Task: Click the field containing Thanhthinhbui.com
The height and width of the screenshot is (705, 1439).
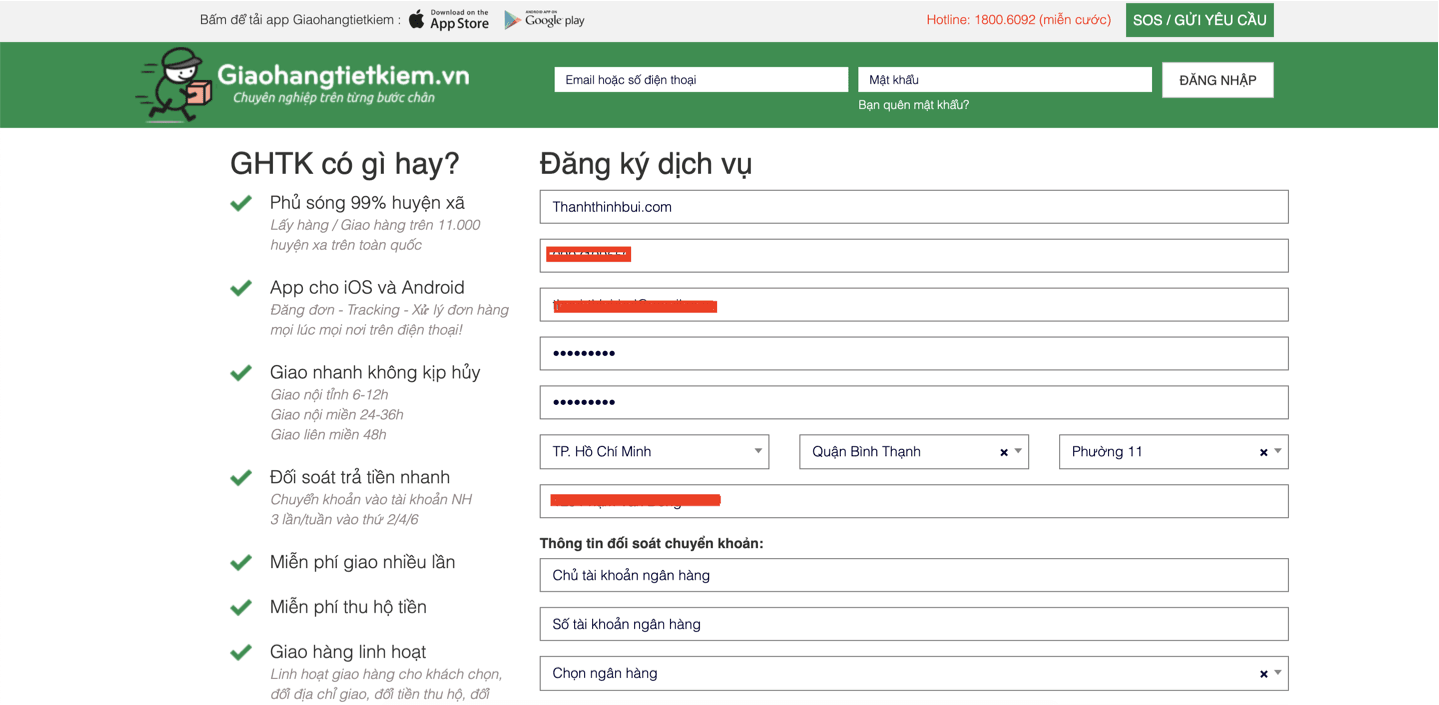Action: click(x=914, y=207)
